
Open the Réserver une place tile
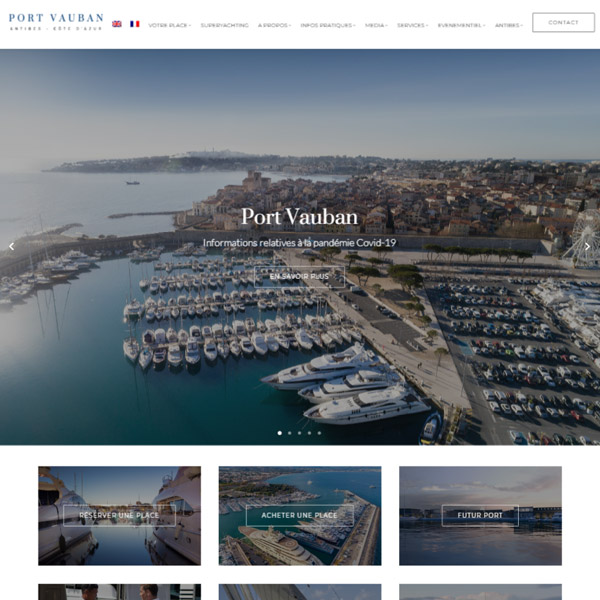coord(119,515)
